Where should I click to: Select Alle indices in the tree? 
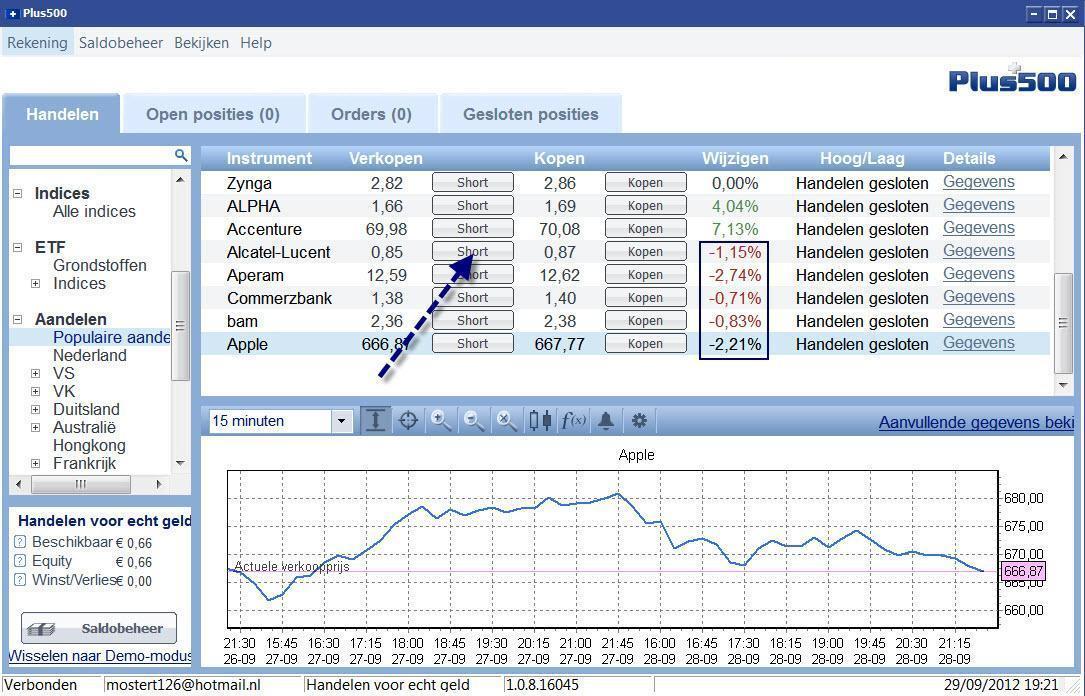click(x=94, y=212)
